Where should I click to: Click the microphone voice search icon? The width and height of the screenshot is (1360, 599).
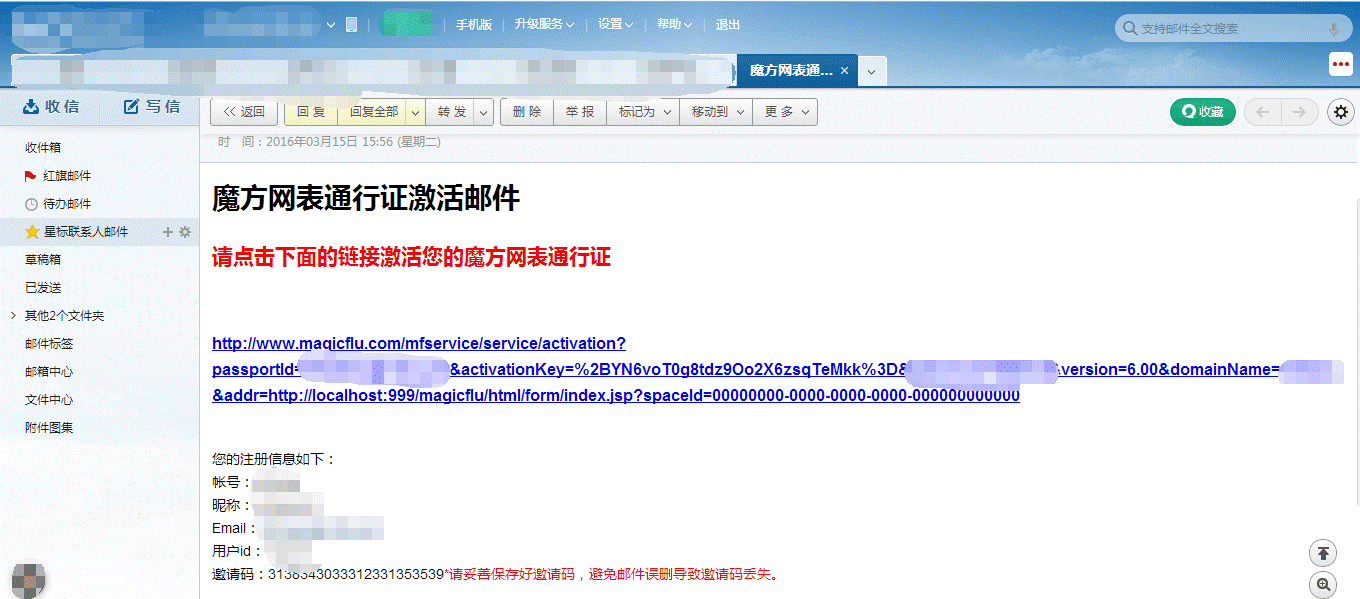tap(1333, 29)
